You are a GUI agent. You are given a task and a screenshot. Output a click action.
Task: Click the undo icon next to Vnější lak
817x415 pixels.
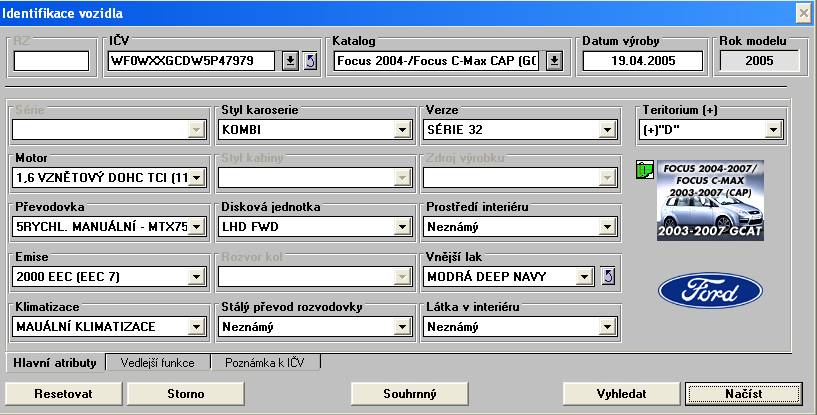coord(606,276)
